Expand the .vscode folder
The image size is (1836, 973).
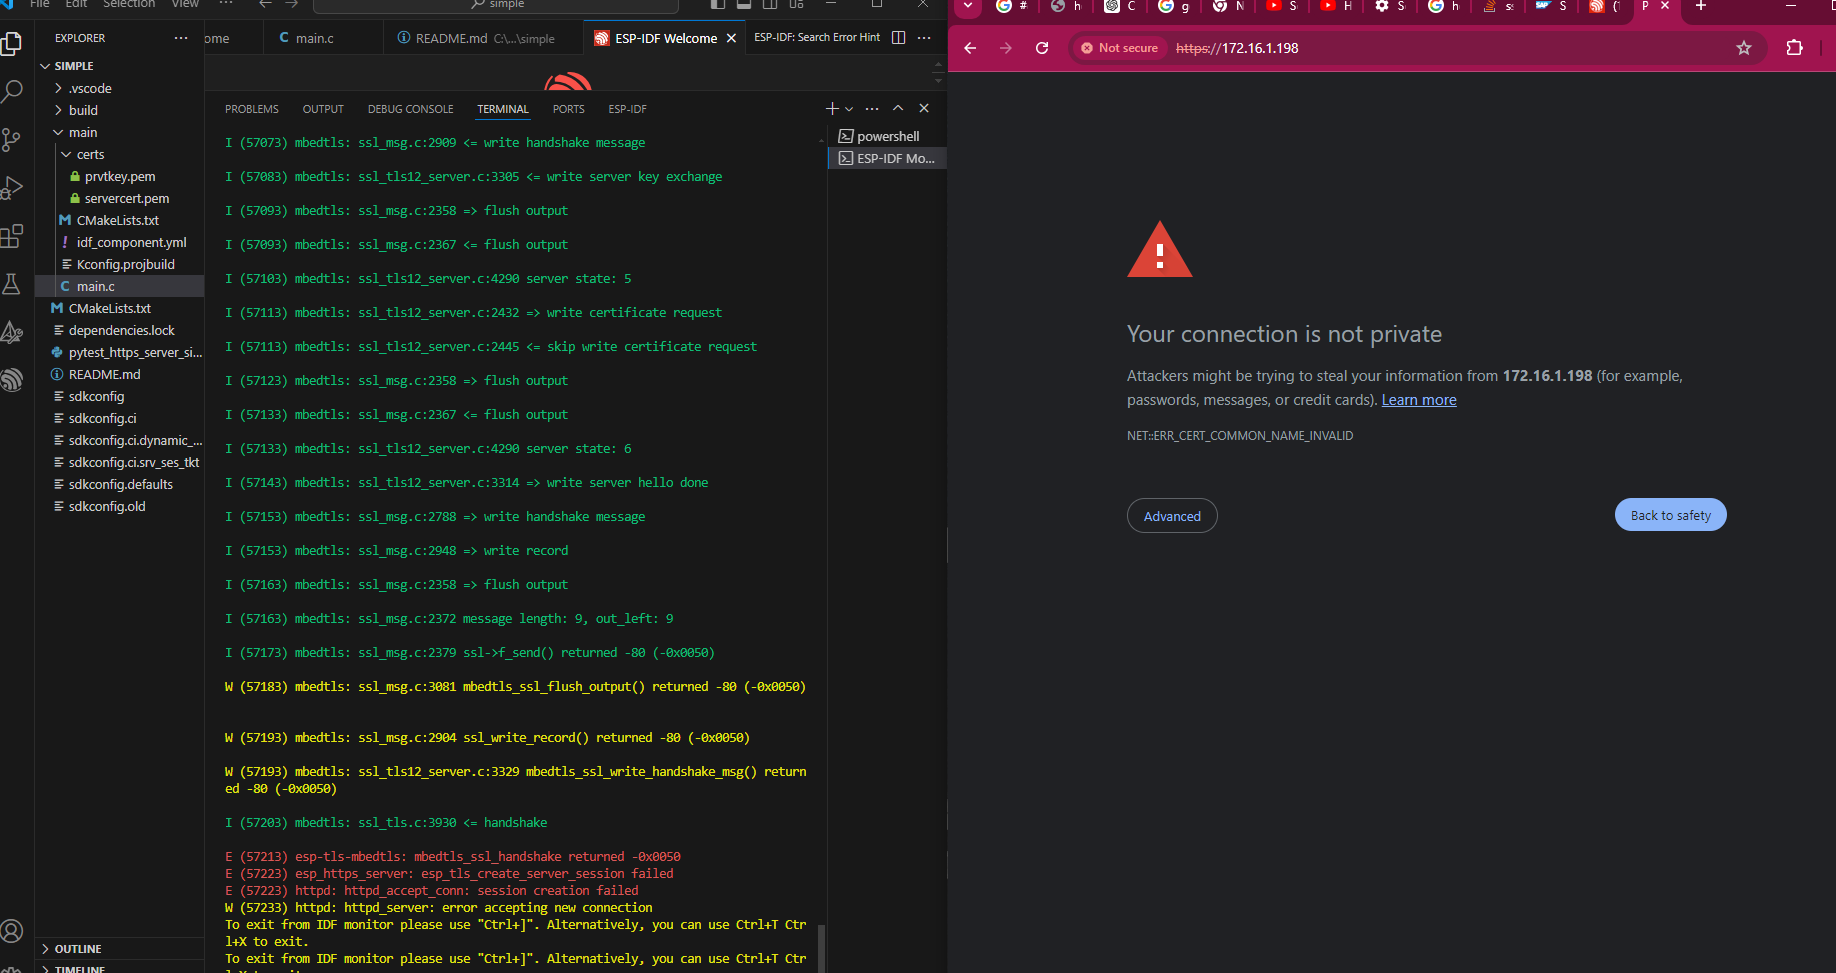tap(120, 88)
